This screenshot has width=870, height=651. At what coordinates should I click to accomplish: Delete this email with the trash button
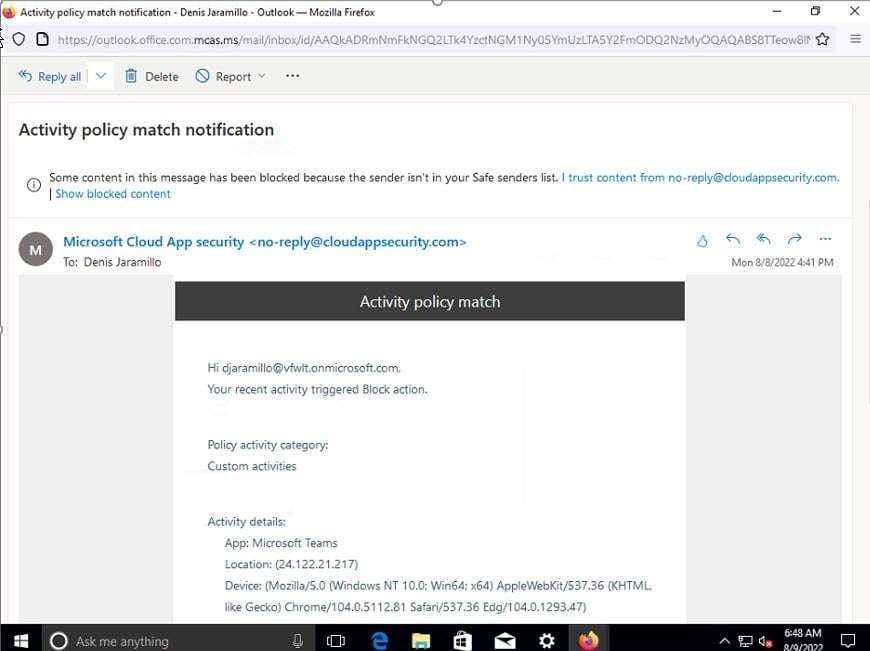click(x=151, y=77)
